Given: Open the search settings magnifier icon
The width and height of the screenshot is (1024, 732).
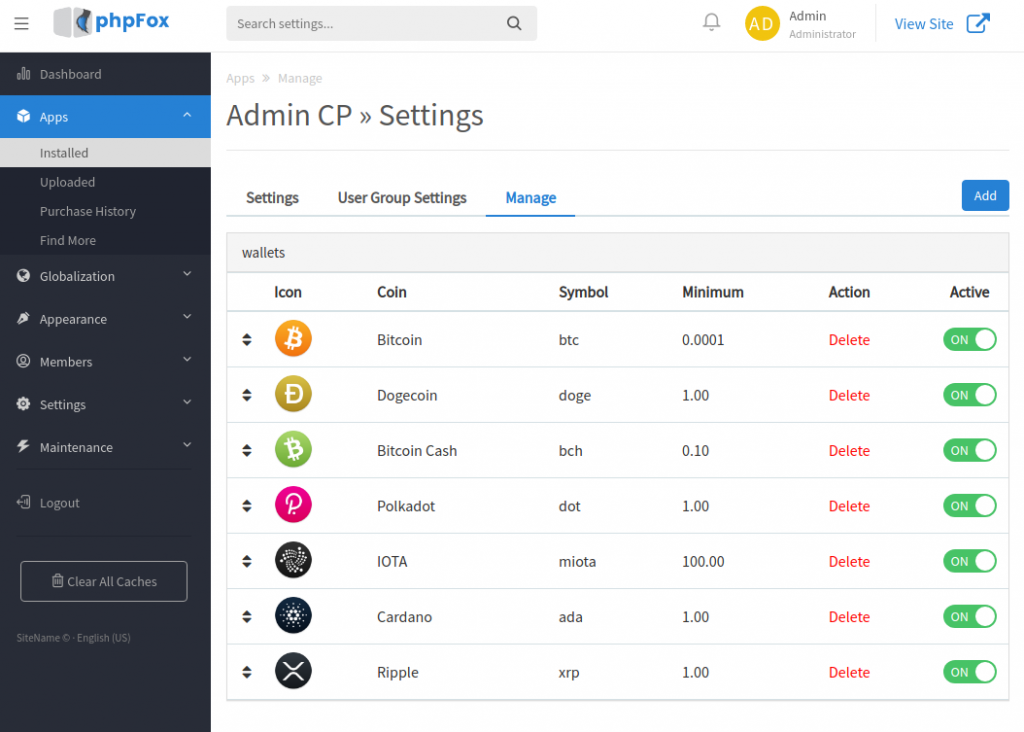Looking at the screenshot, I should pos(514,23).
